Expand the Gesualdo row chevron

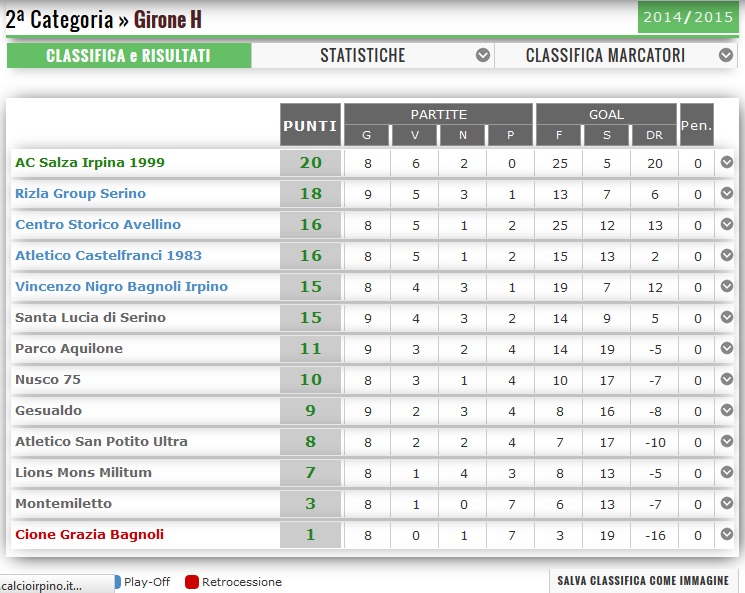point(727,411)
